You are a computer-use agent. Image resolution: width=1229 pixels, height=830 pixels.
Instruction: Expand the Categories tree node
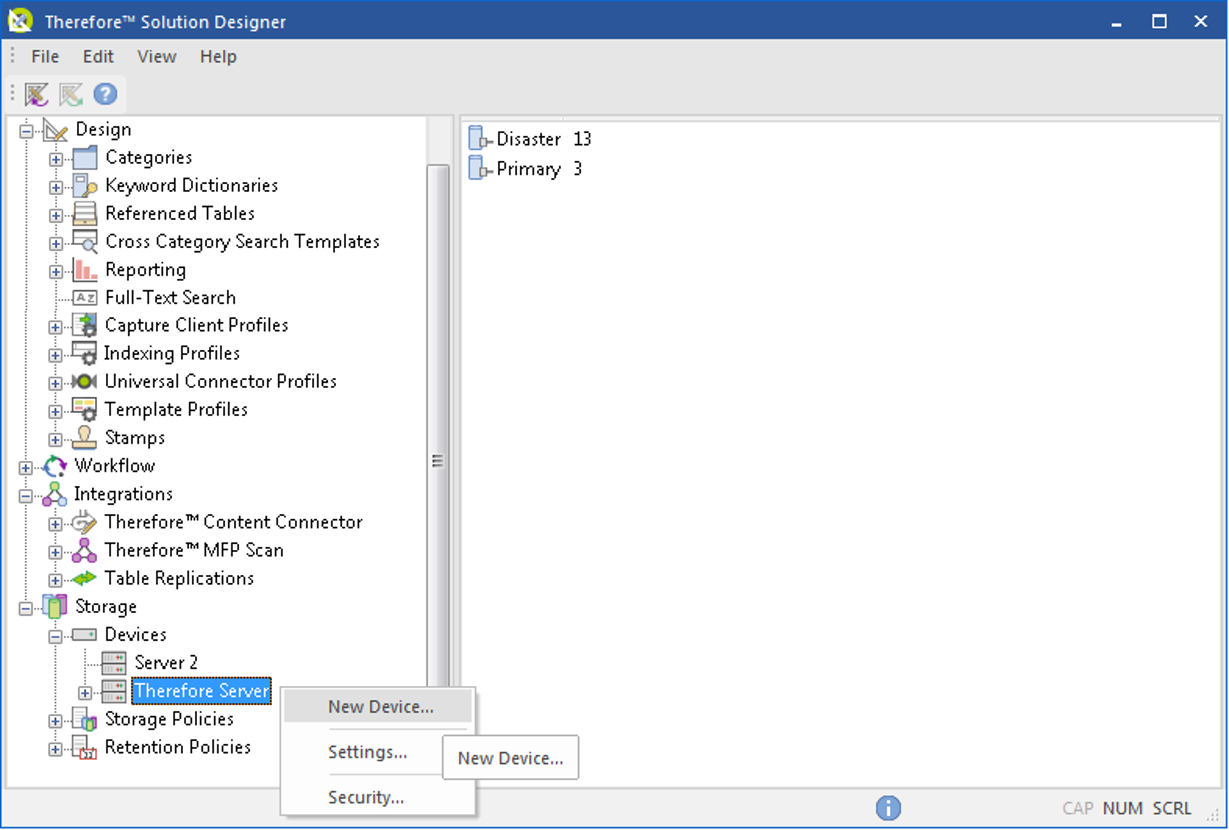56,157
